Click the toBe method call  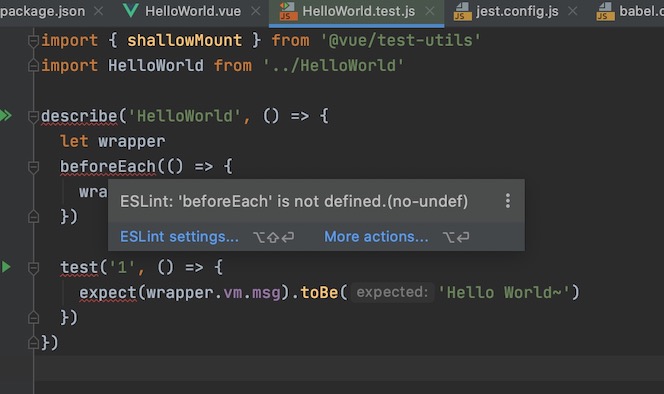click(319, 293)
